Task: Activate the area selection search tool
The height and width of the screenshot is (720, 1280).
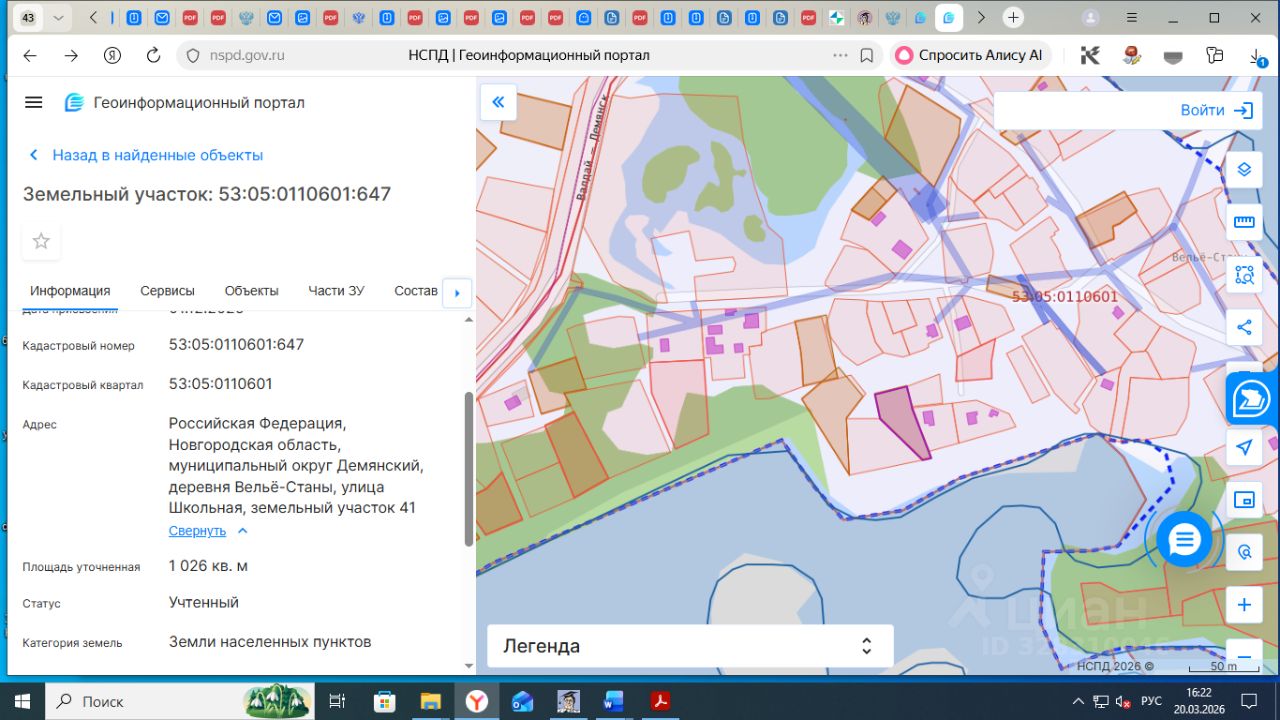Action: (x=1244, y=275)
